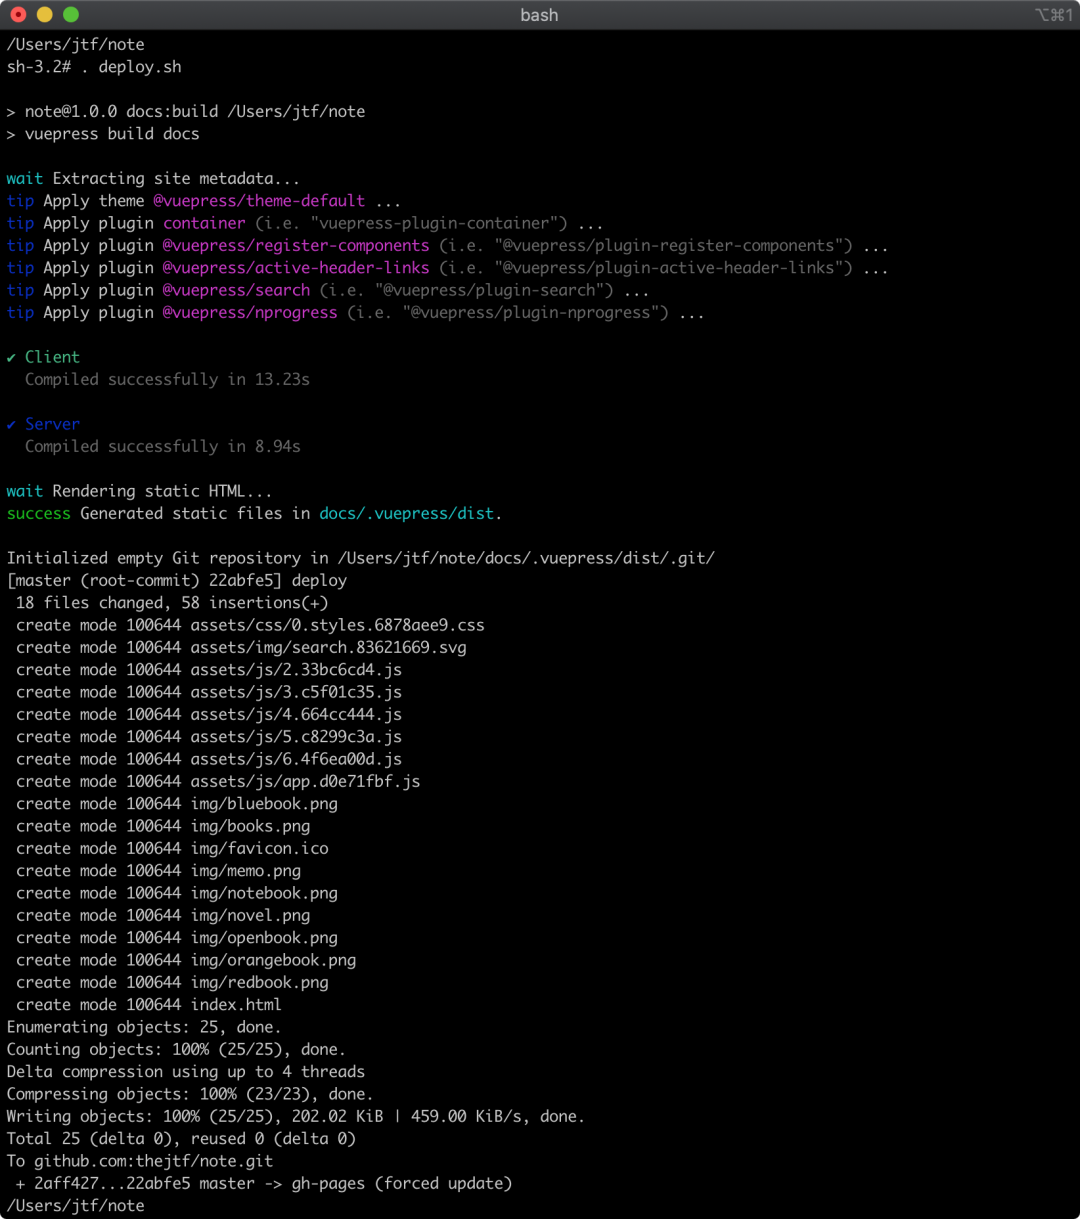Click the '. deploy.sh' command text
Image resolution: width=1080 pixels, height=1219 pixels.
(130, 67)
